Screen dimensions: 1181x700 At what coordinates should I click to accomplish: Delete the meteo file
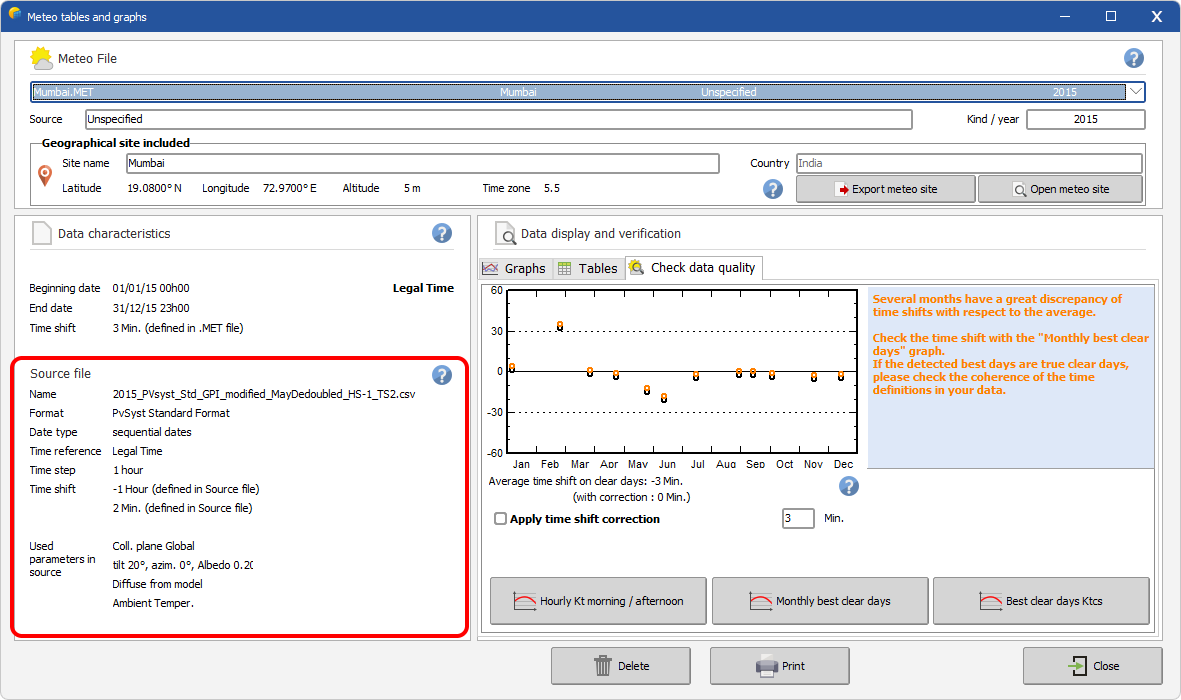621,666
